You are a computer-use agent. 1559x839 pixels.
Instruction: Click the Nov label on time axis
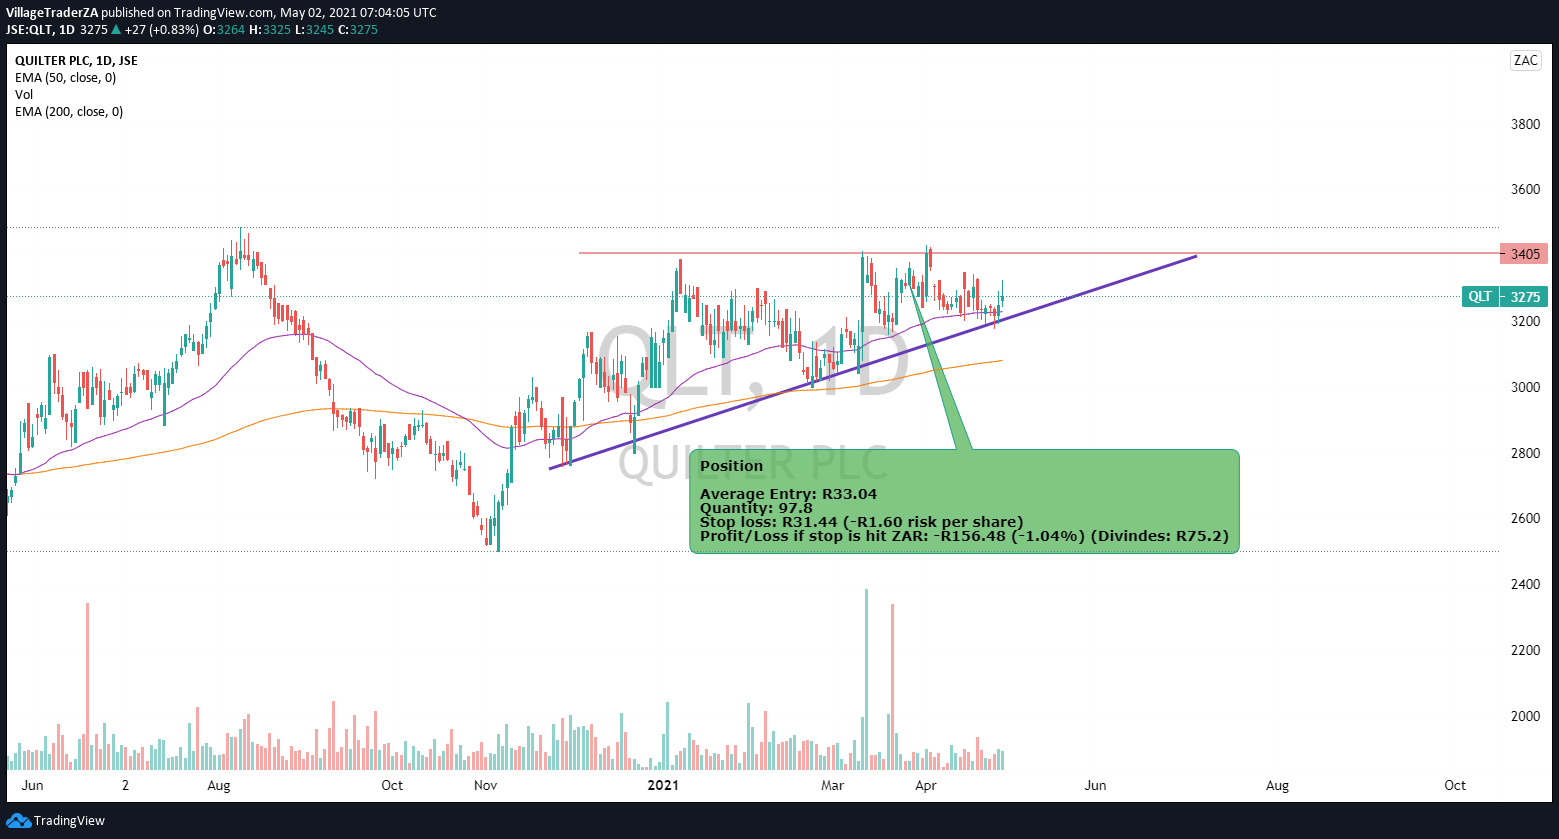[x=486, y=786]
